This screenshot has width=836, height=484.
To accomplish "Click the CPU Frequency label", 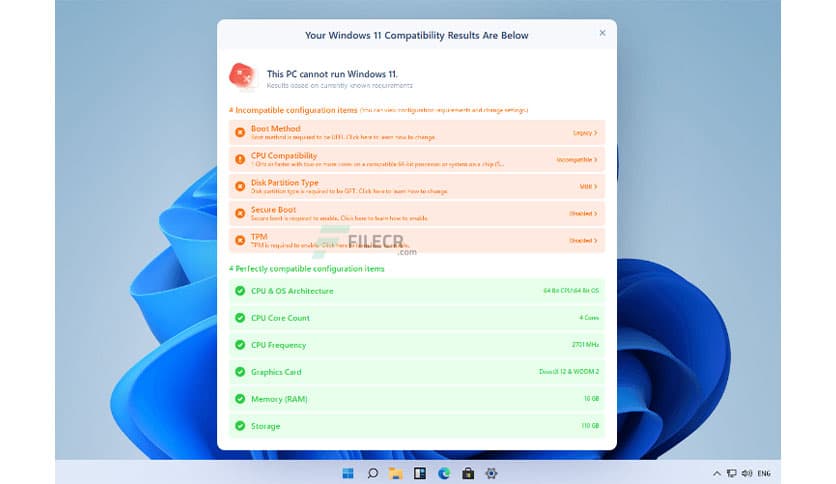I will coord(278,345).
